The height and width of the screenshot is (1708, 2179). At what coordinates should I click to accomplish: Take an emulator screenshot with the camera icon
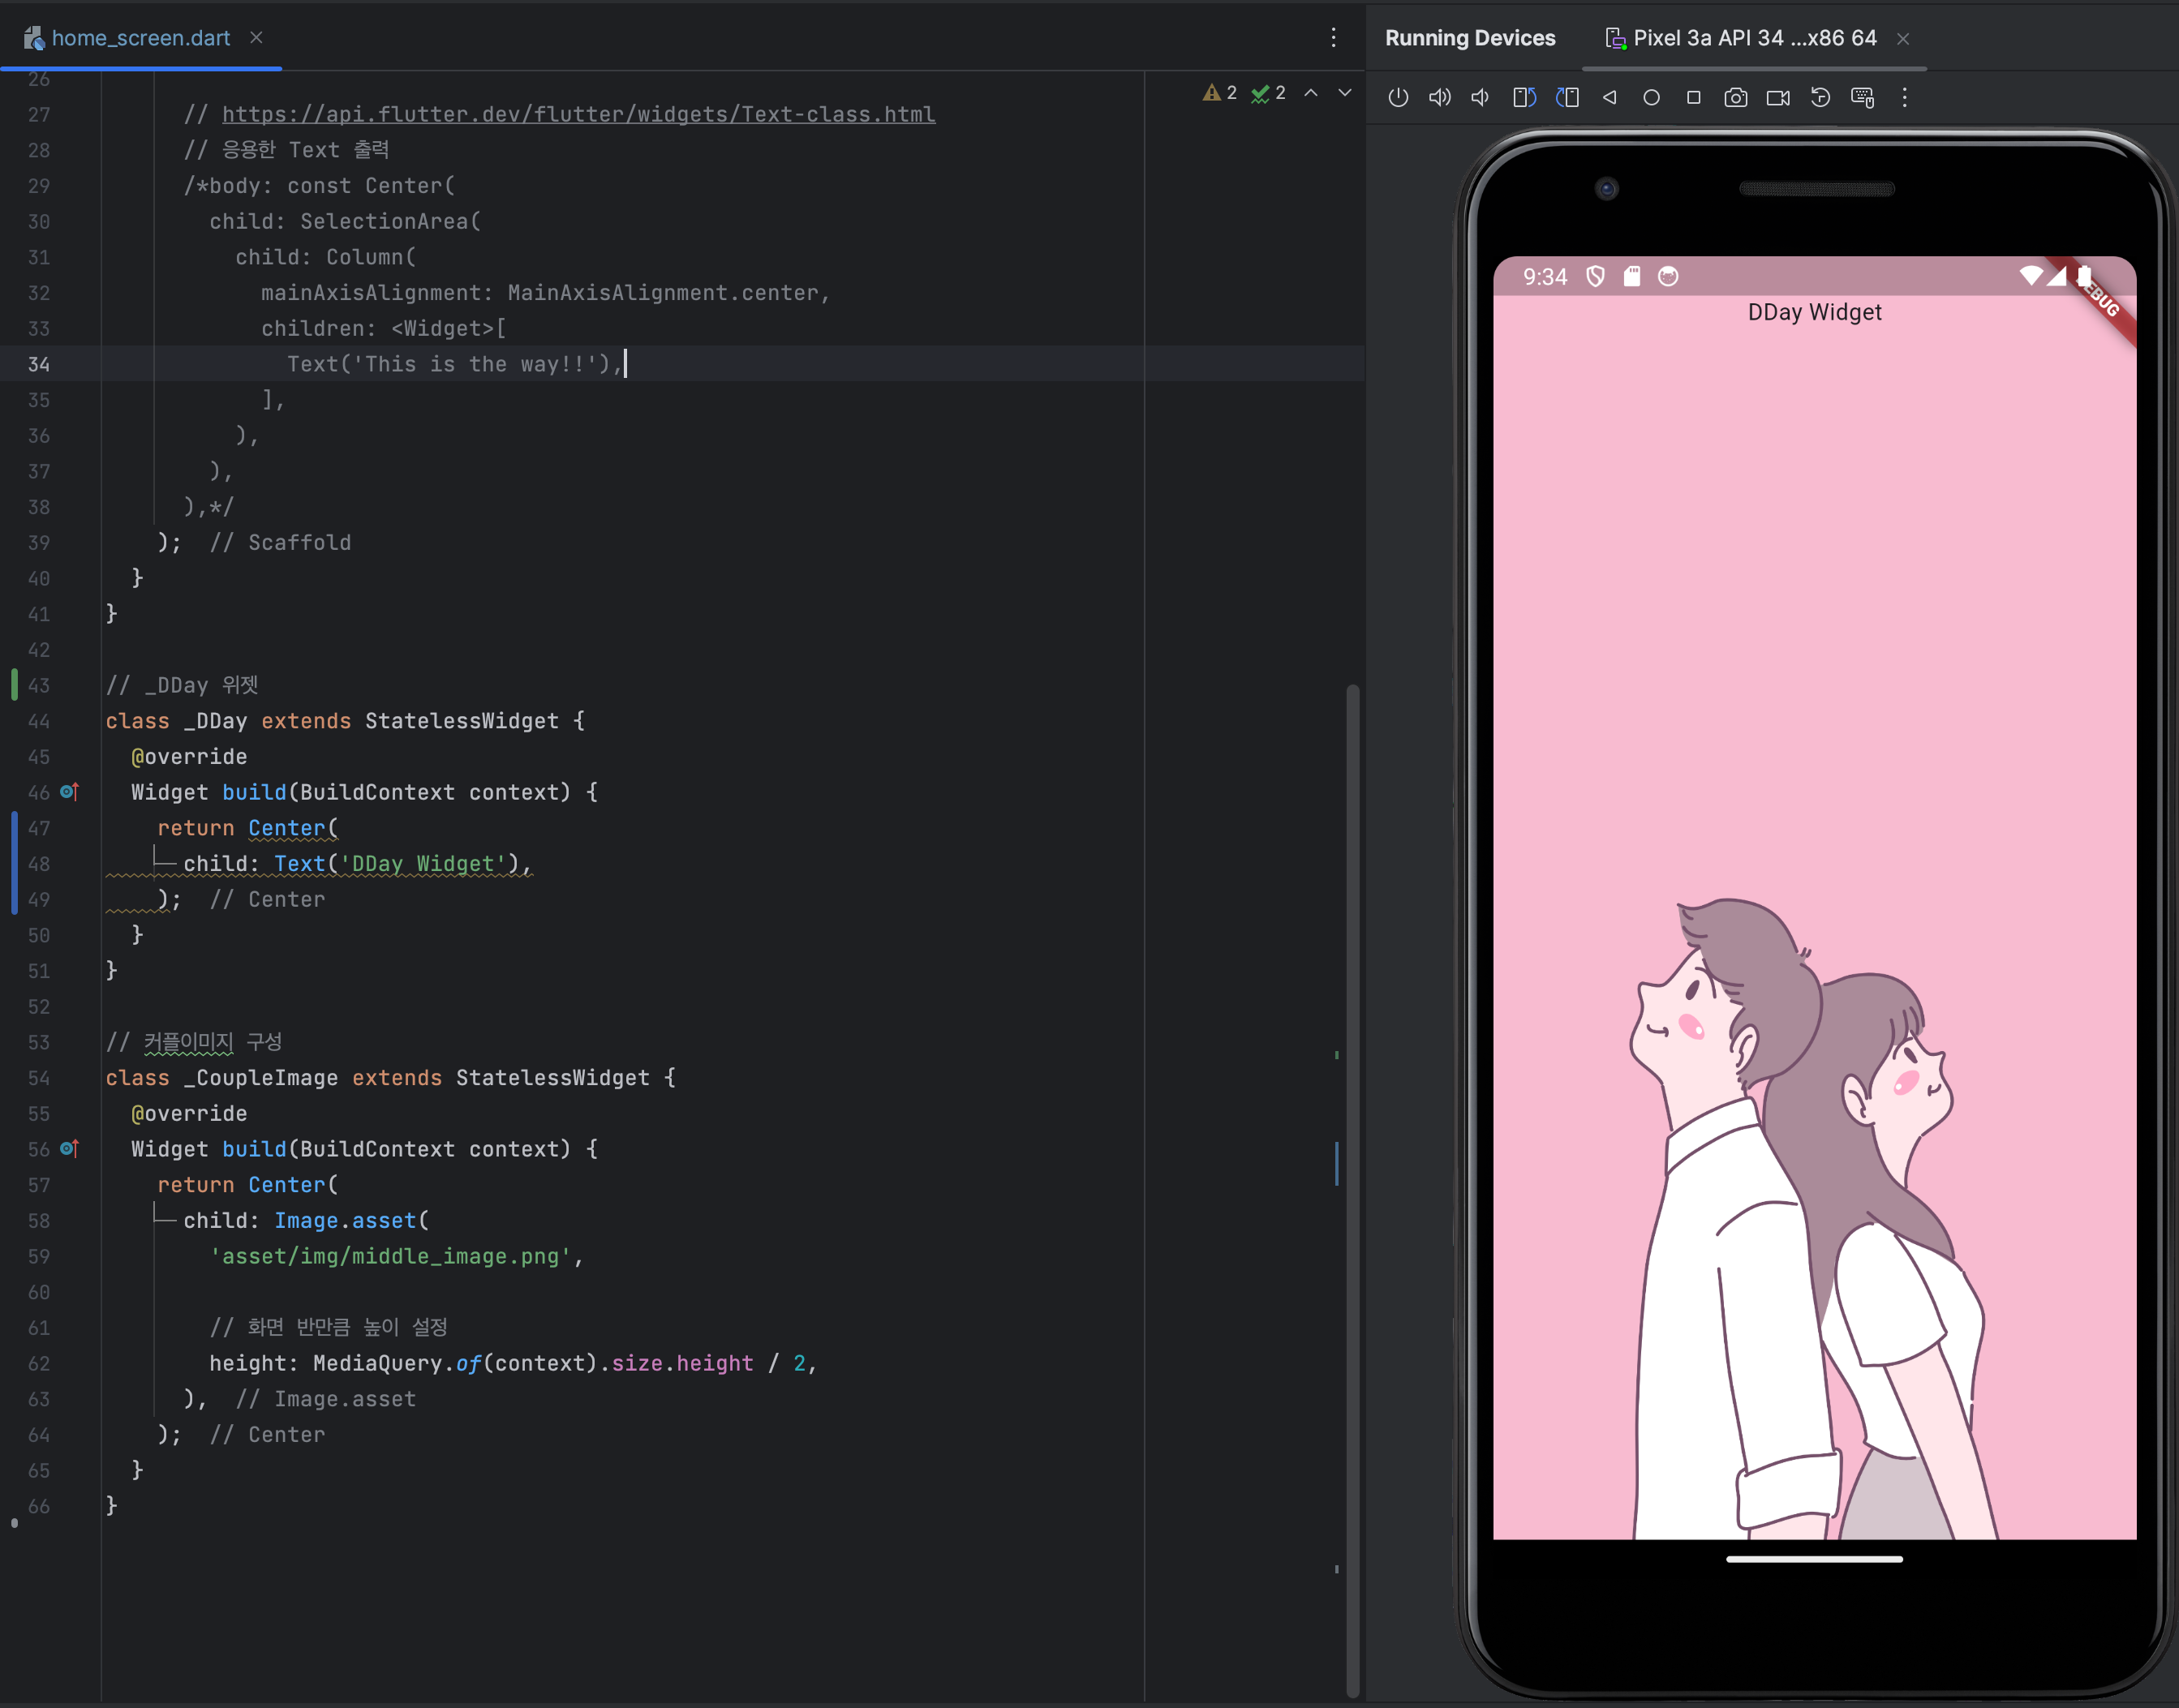tap(1735, 97)
